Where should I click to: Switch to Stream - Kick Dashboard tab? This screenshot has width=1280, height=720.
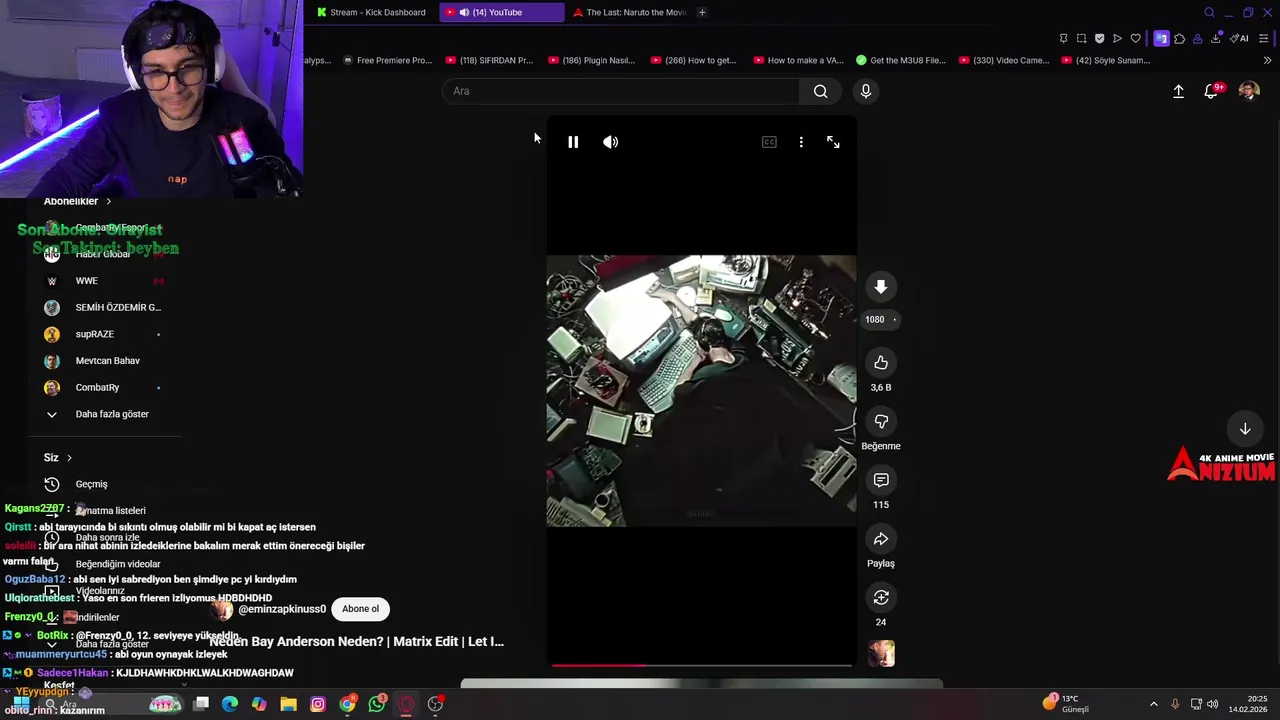[371, 12]
